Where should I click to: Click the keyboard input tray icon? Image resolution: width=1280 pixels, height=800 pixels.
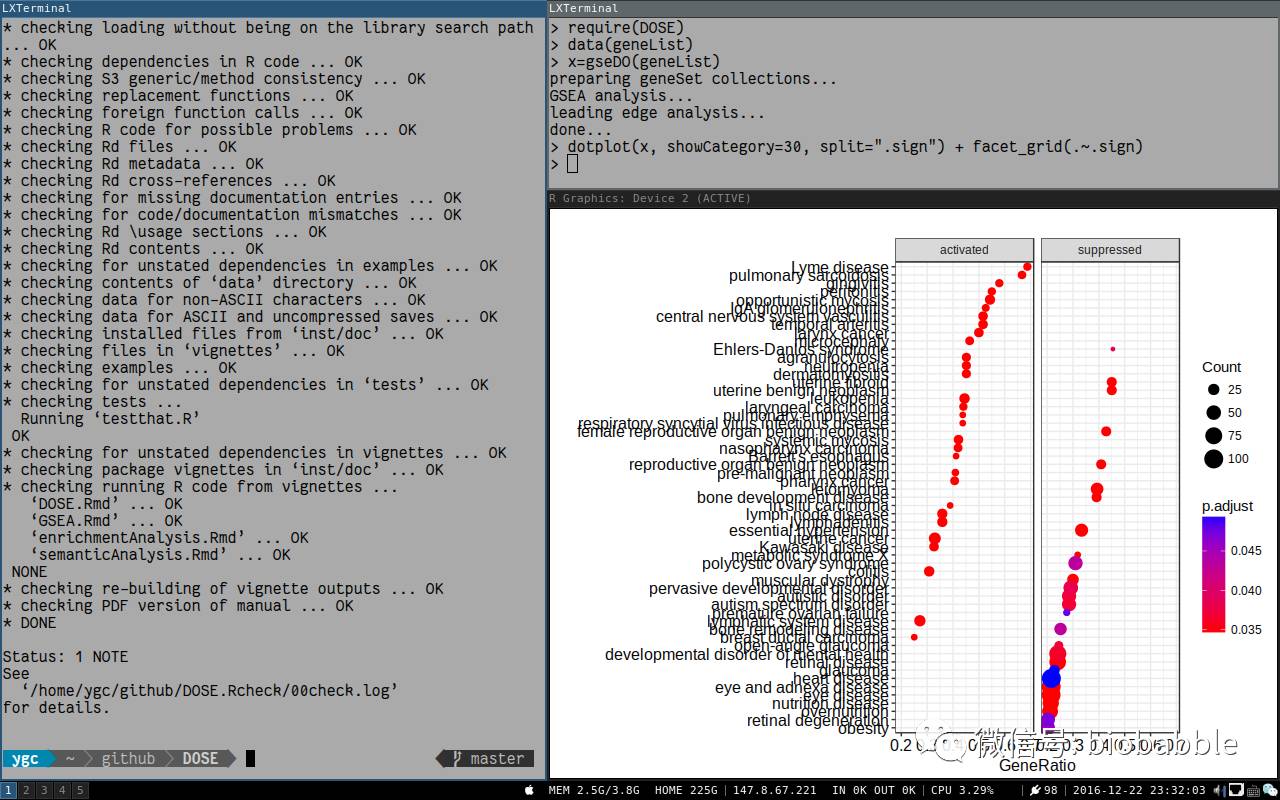(x=1253, y=790)
